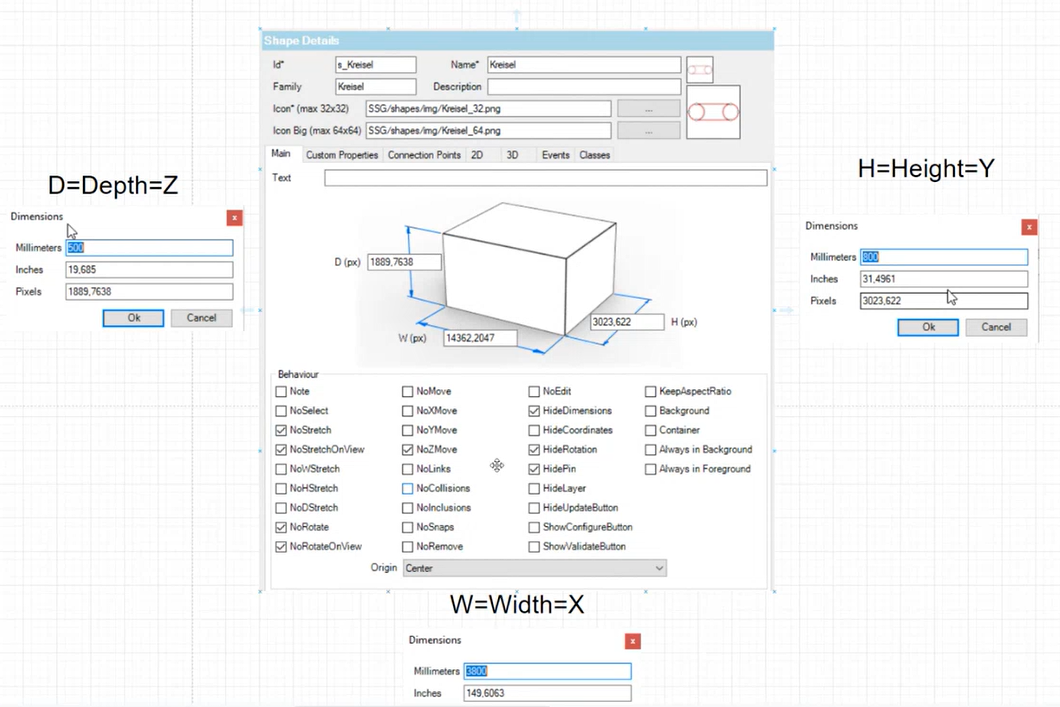Image resolution: width=1060 pixels, height=707 pixels.
Task: Check the HideLayer checkbox
Action: click(534, 488)
